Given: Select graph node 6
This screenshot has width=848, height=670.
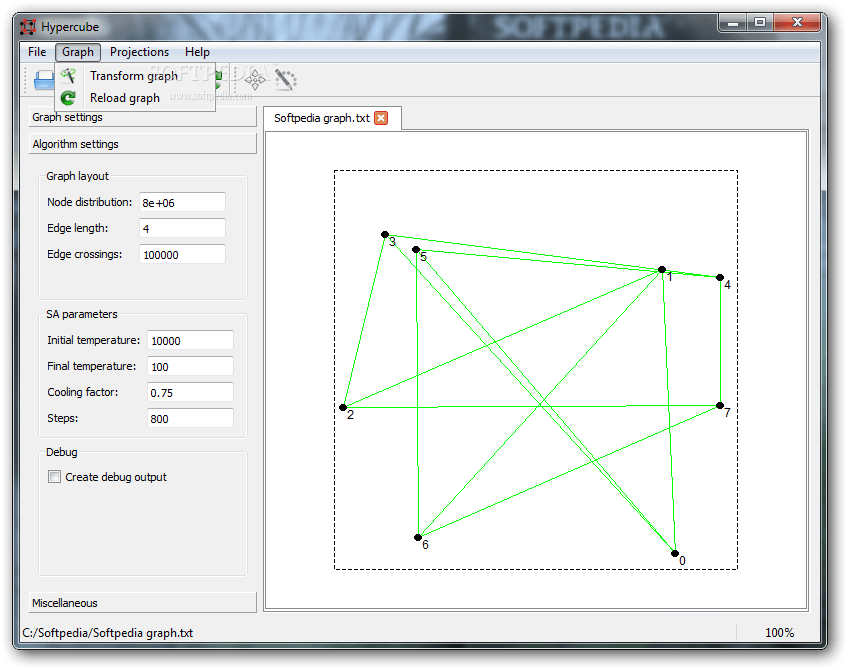Looking at the screenshot, I should (x=418, y=537).
